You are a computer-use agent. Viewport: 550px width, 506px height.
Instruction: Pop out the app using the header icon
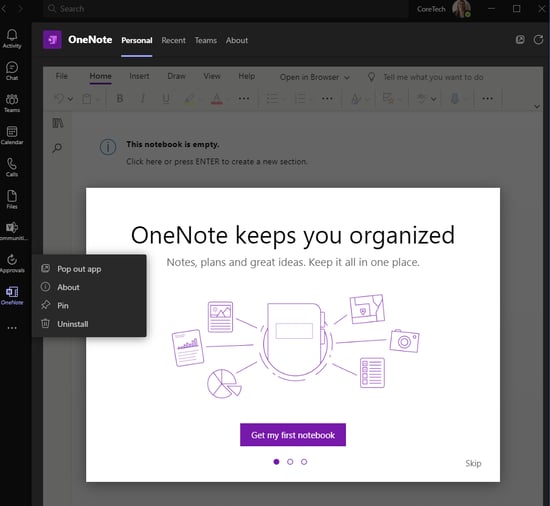pos(520,40)
